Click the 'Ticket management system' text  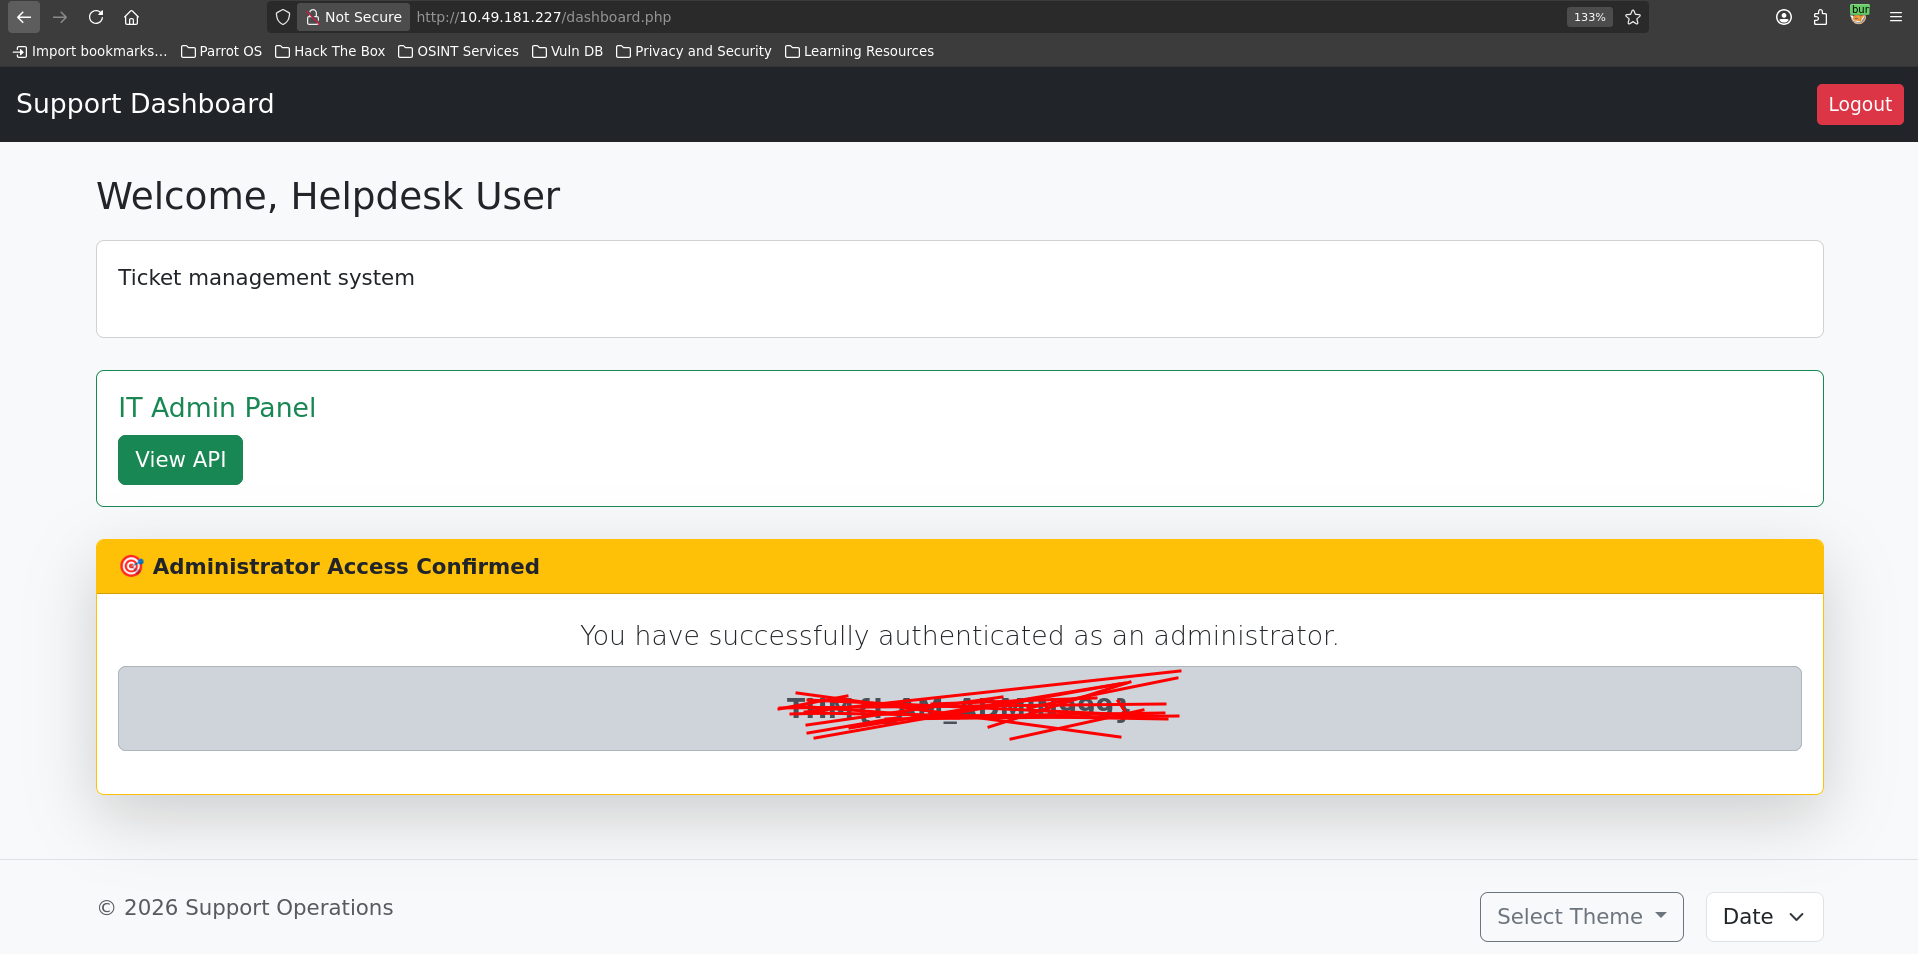coord(266,278)
